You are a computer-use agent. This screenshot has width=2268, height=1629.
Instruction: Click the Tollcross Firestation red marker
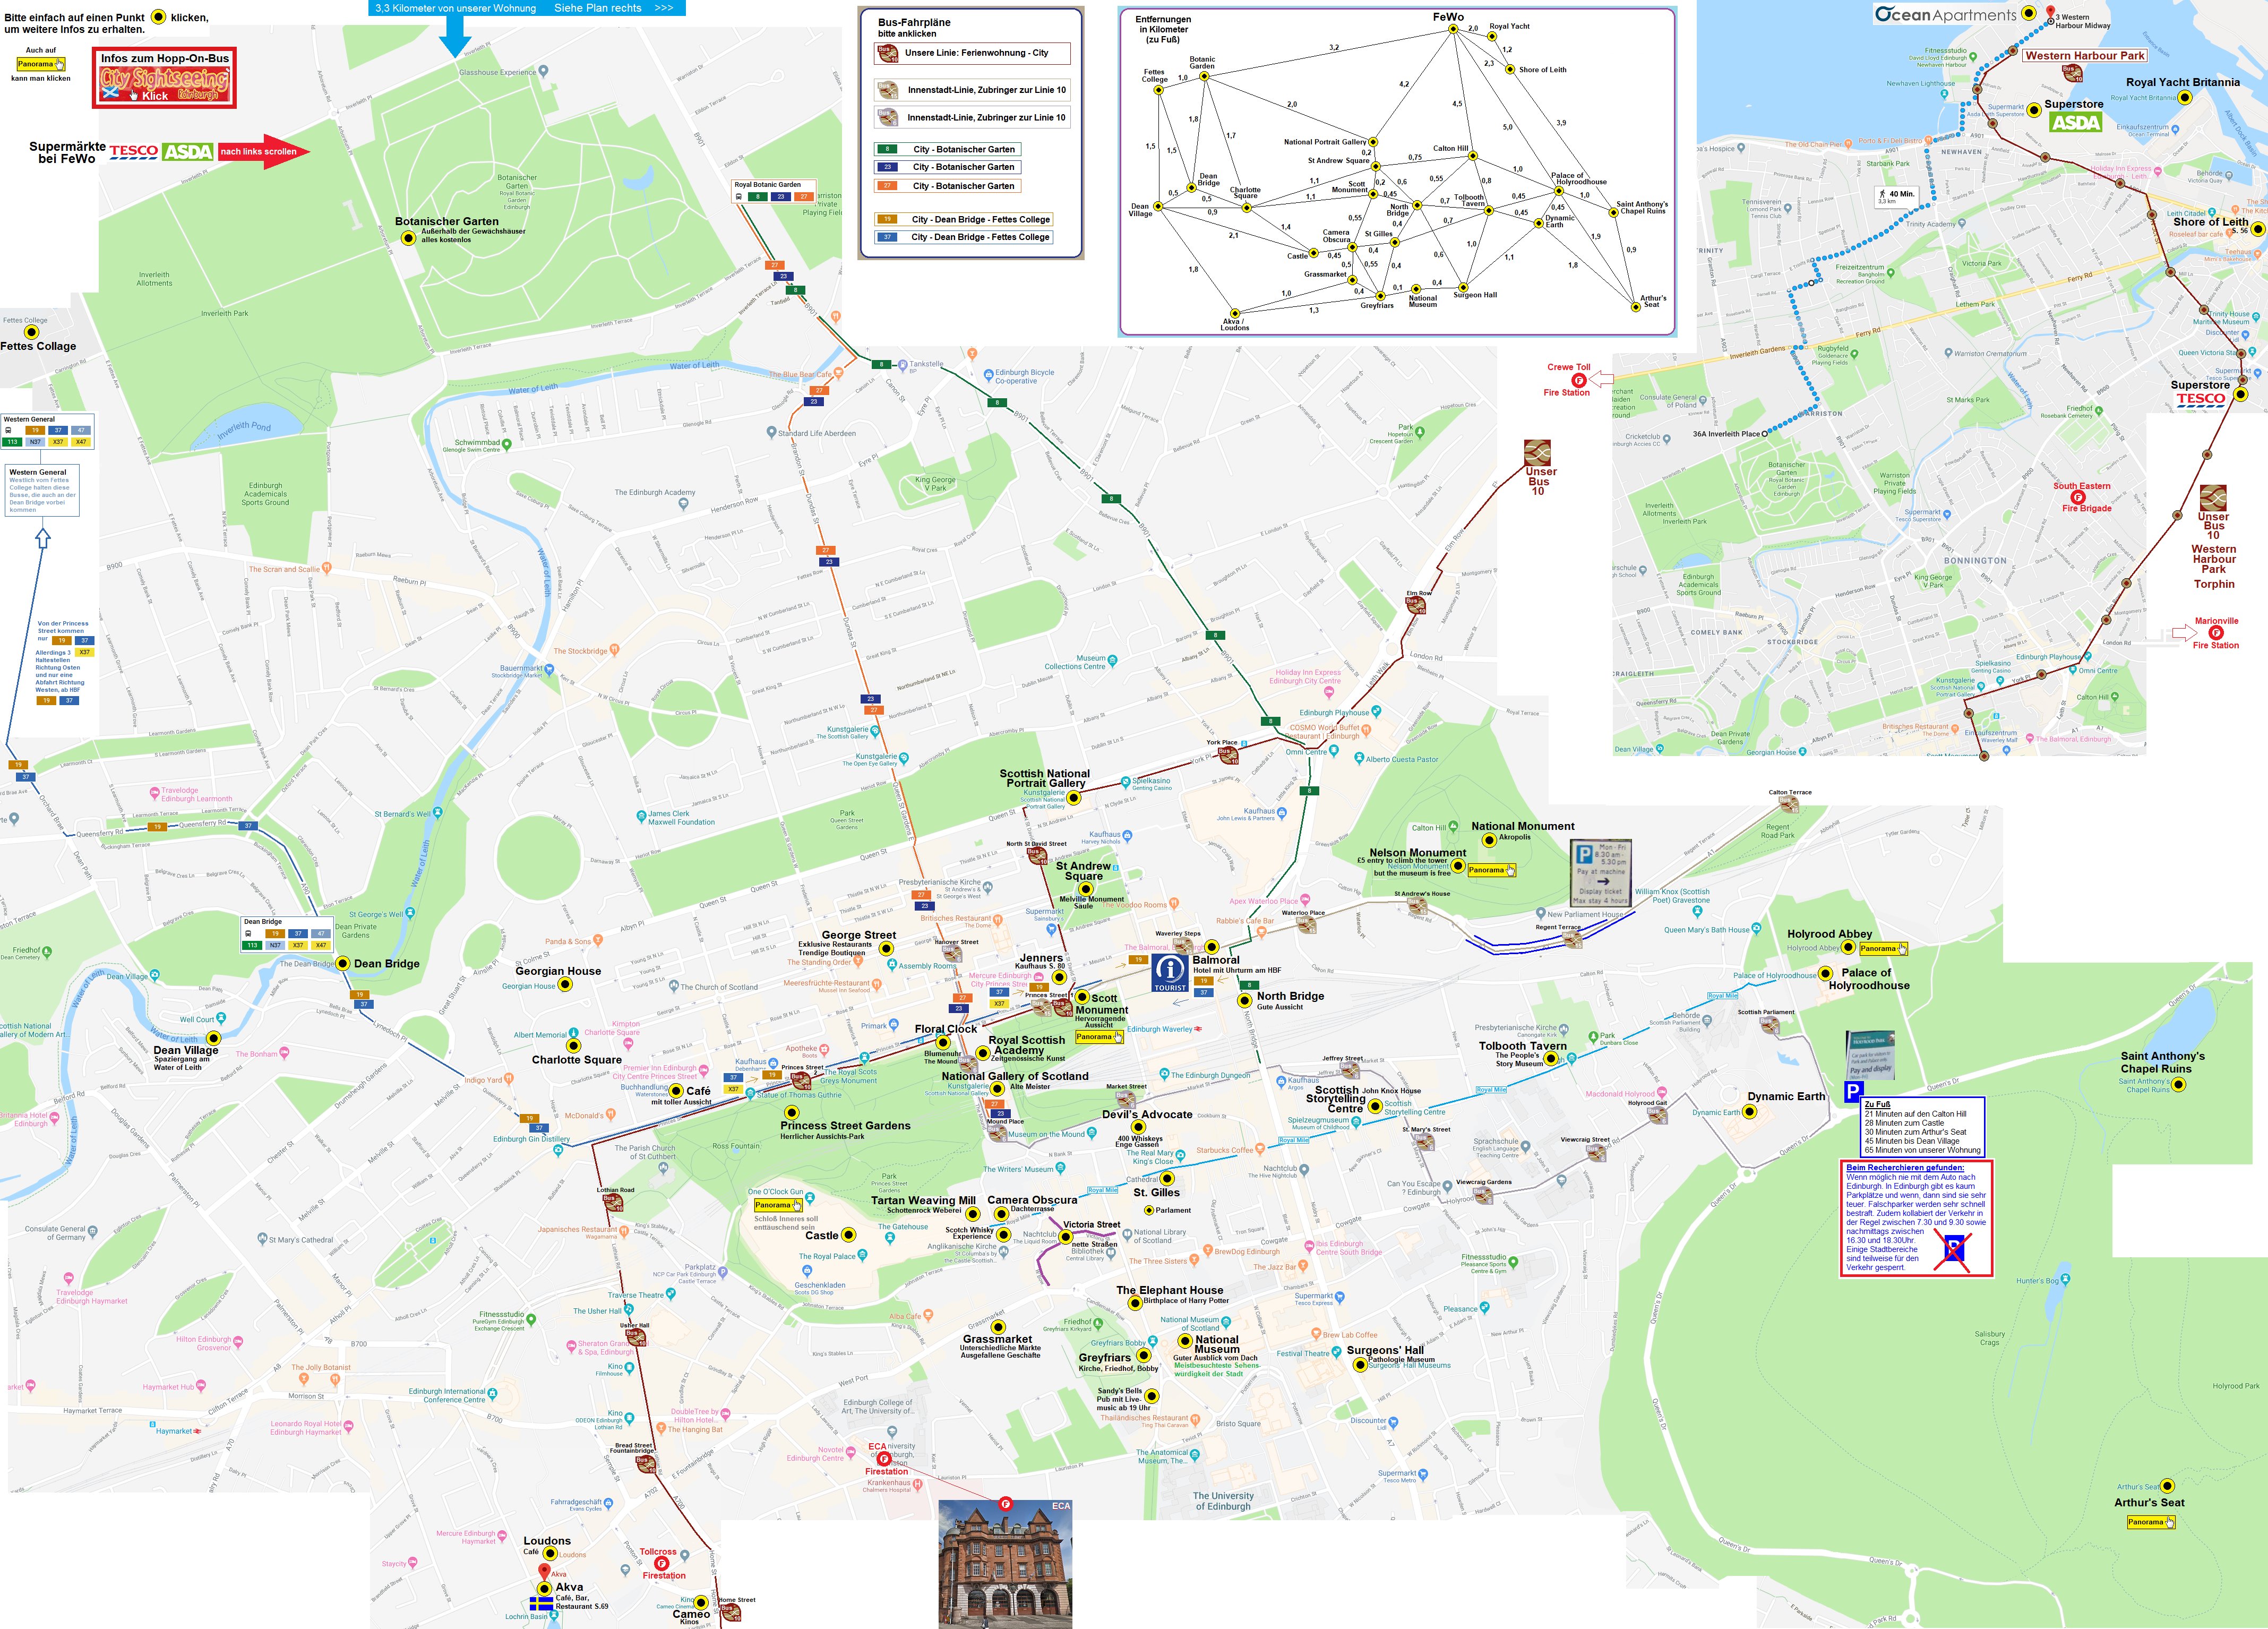point(661,1563)
